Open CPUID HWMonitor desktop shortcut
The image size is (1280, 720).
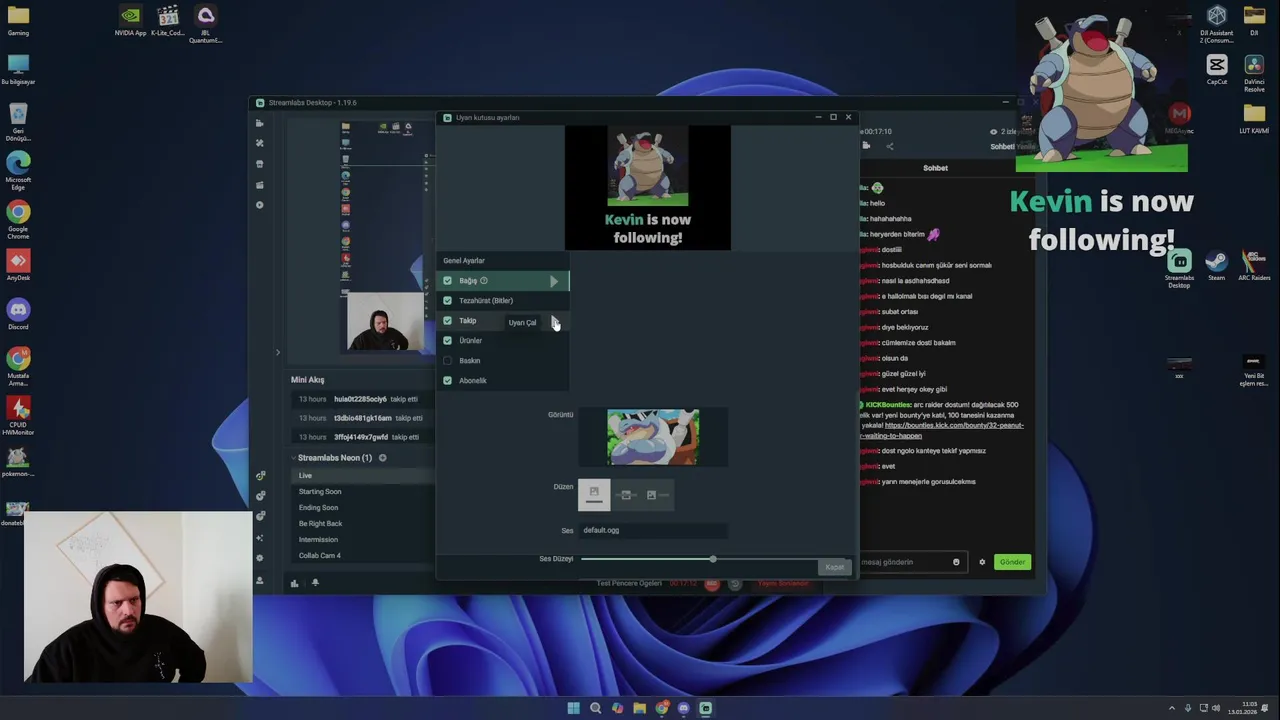coord(18,415)
